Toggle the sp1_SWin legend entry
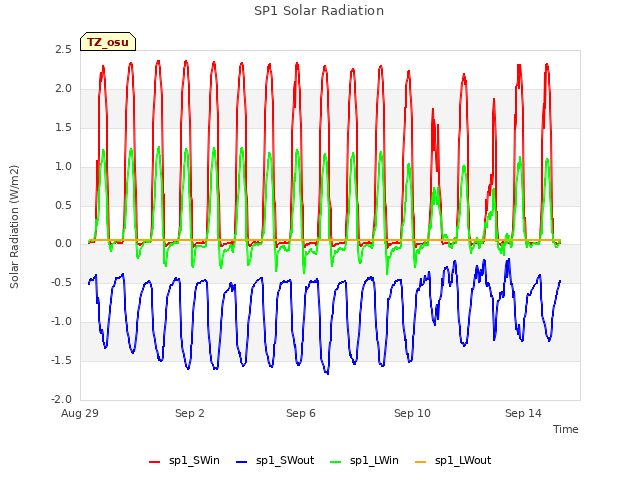This screenshot has width=640, height=480. pyautogui.click(x=184, y=461)
